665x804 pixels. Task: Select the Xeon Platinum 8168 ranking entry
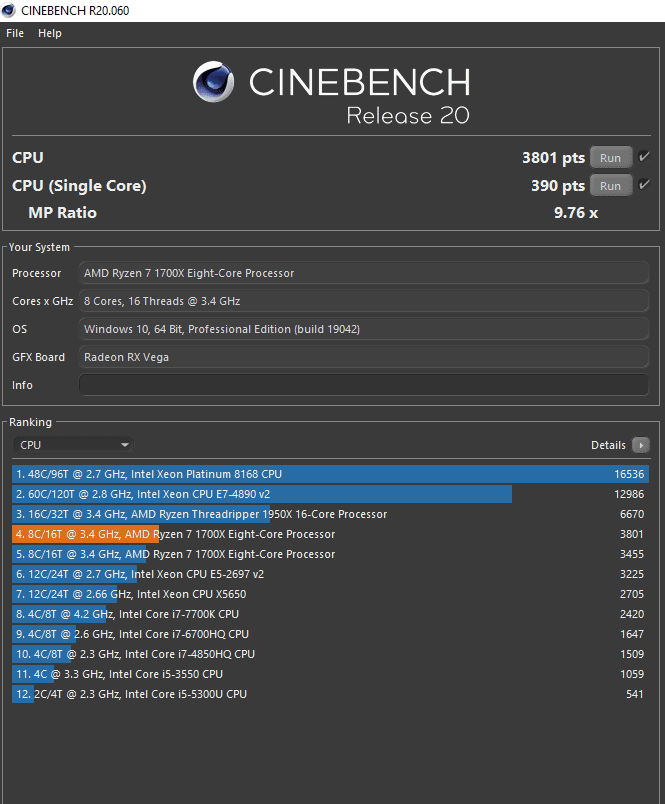tap(330, 474)
